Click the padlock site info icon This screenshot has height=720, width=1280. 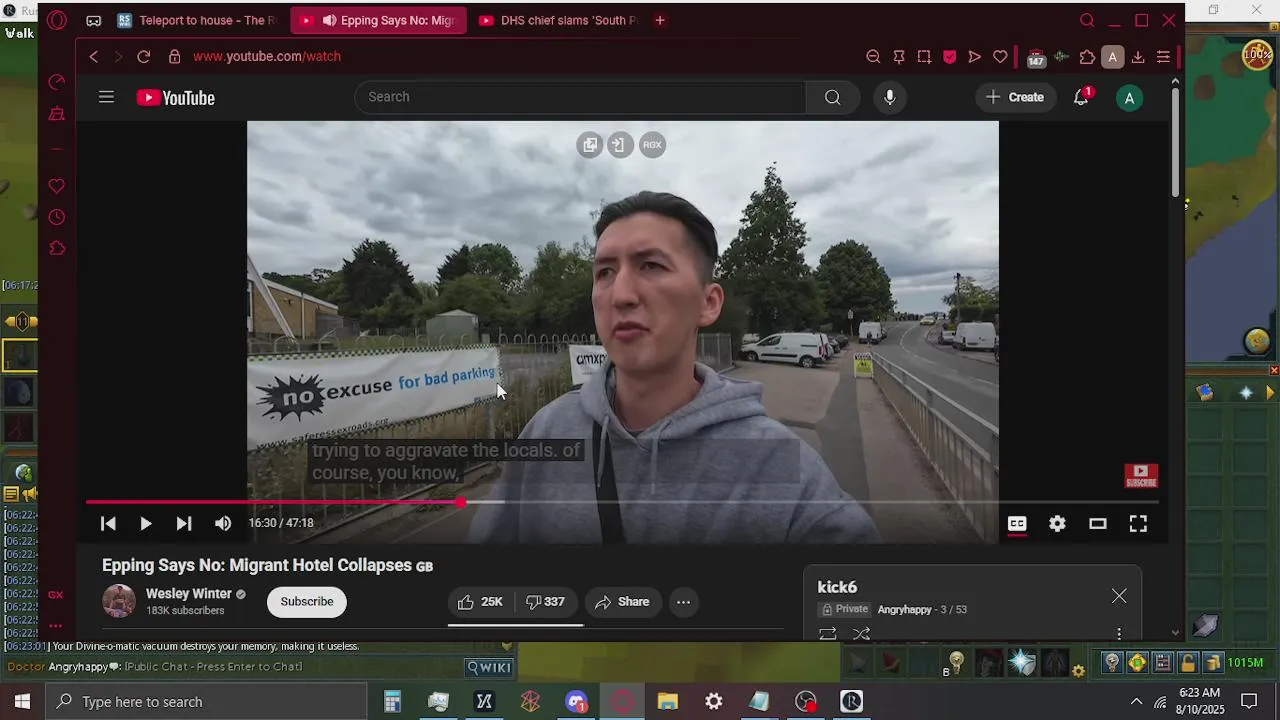coord(174,57)
